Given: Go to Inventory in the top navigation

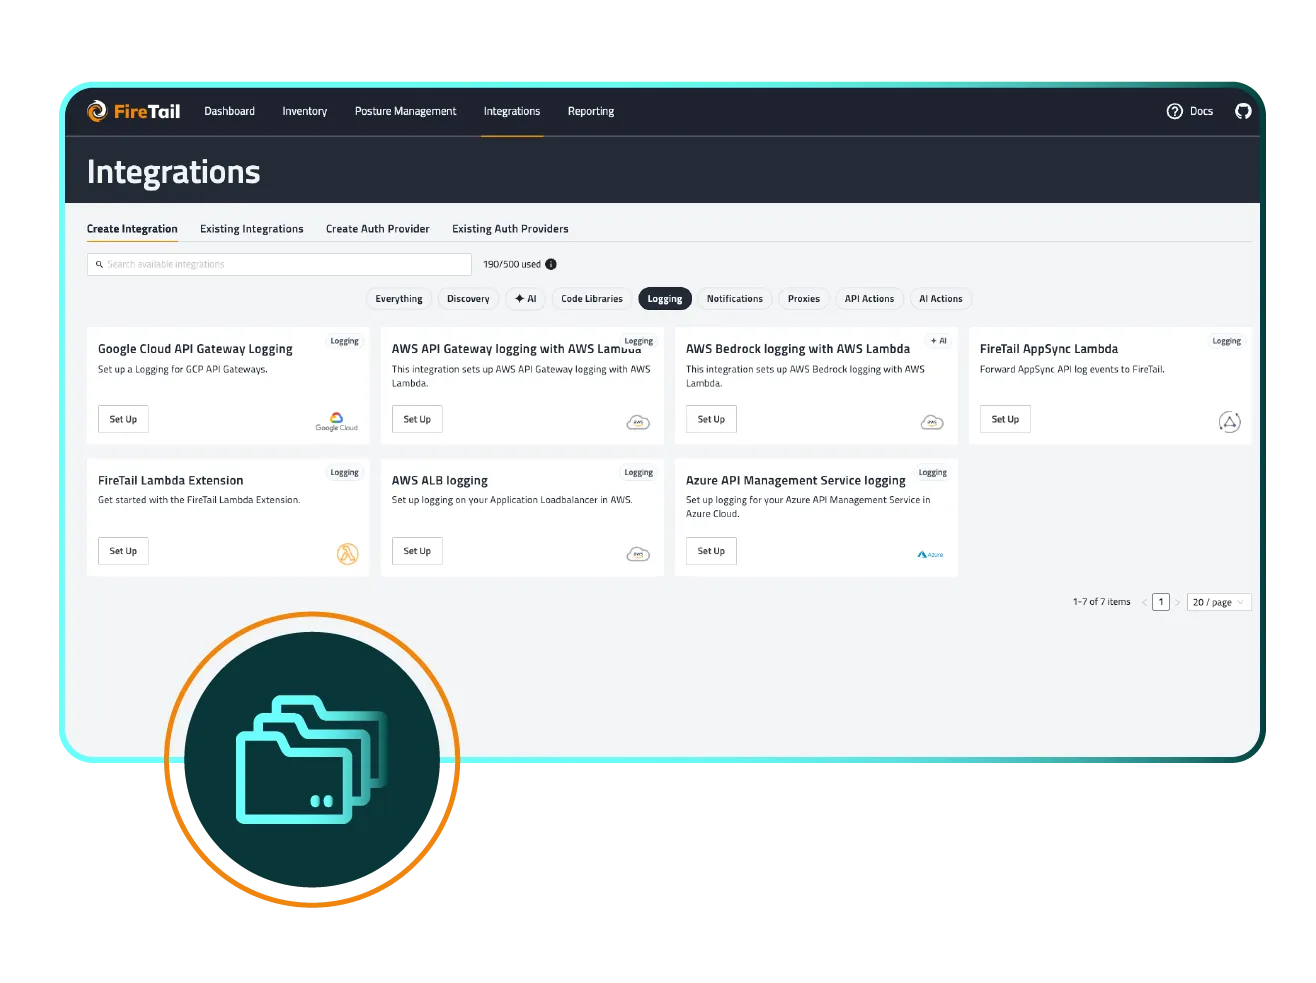Looking at the screenshot, I should tap(305, 111).
